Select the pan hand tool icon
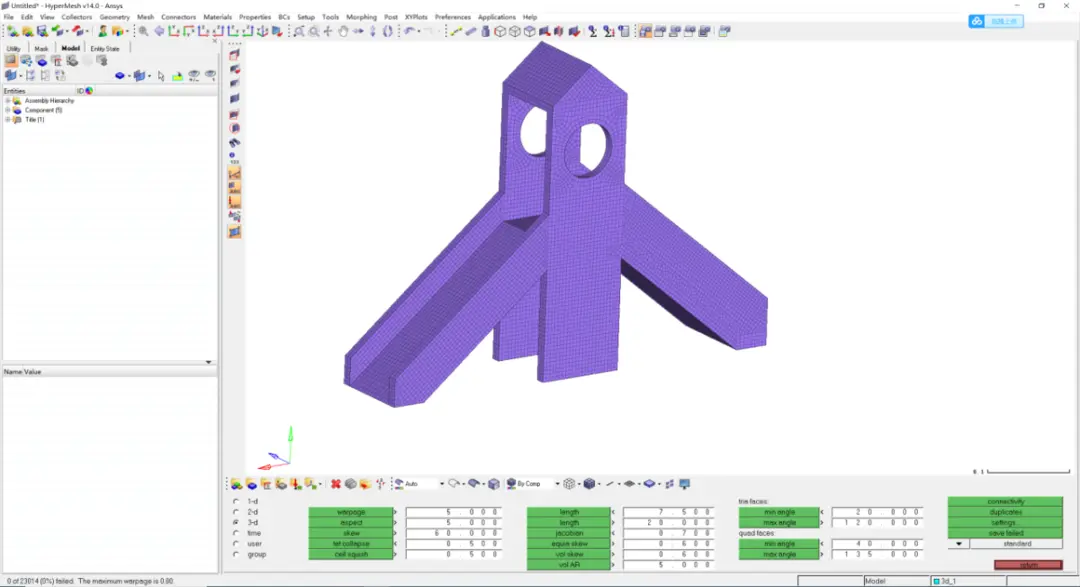Image resolution: width=1080 pixels, height=587 pixels. click(343, 31)
